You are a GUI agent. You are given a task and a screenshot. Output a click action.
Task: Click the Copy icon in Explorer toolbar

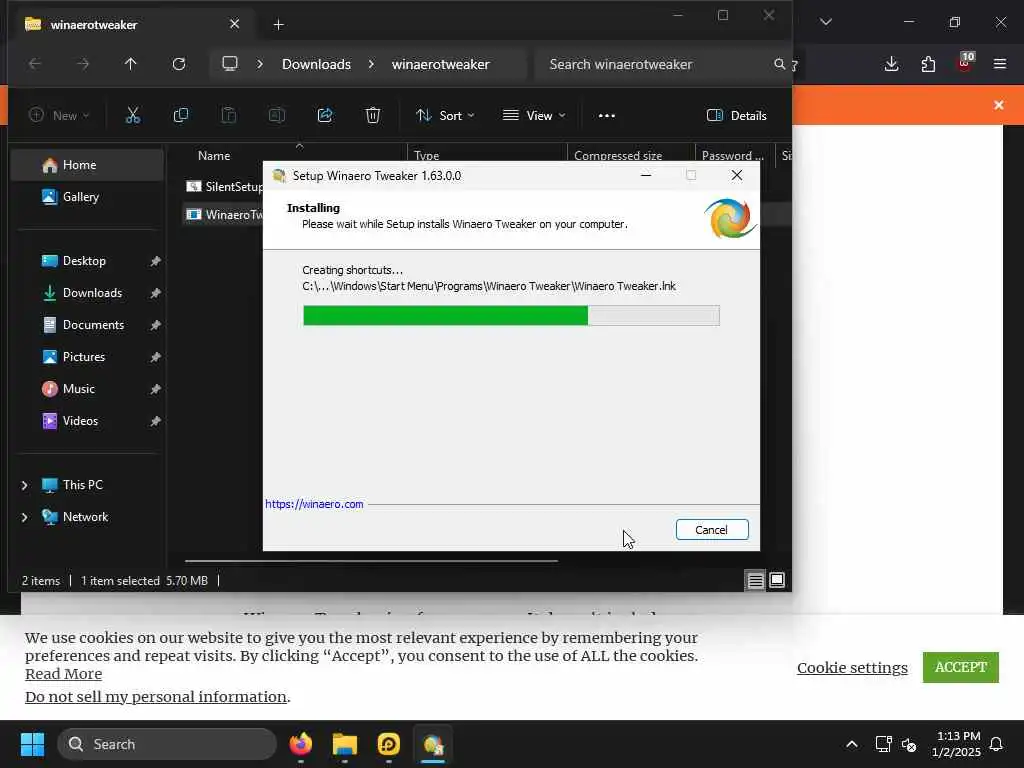[x=181, y=116]
